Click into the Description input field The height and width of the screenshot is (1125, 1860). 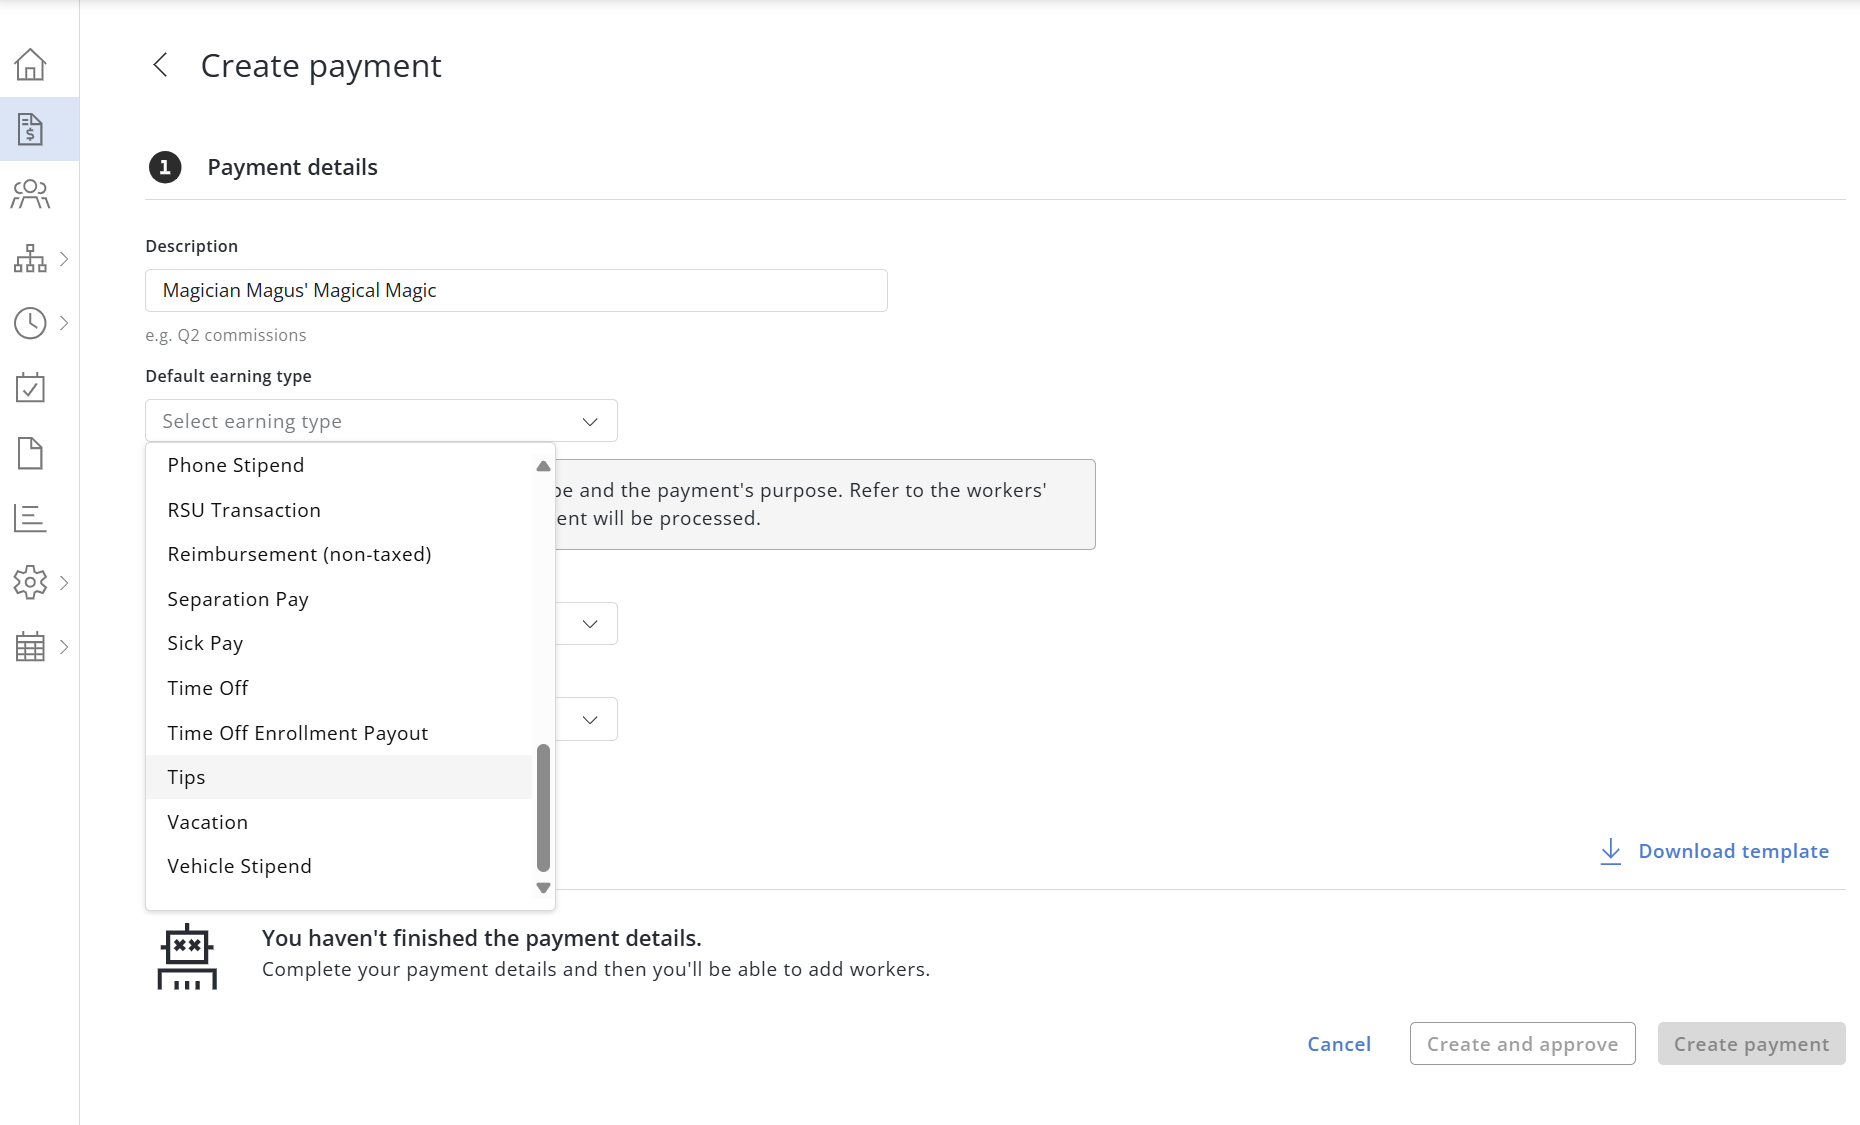pyautogui.click(x=516, y=290)
